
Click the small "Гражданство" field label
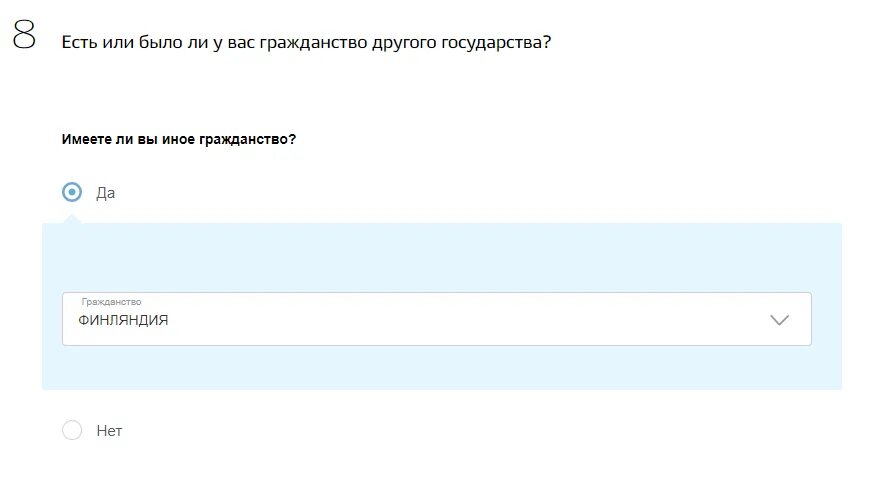pyautogui.click(x=111, y=301)
